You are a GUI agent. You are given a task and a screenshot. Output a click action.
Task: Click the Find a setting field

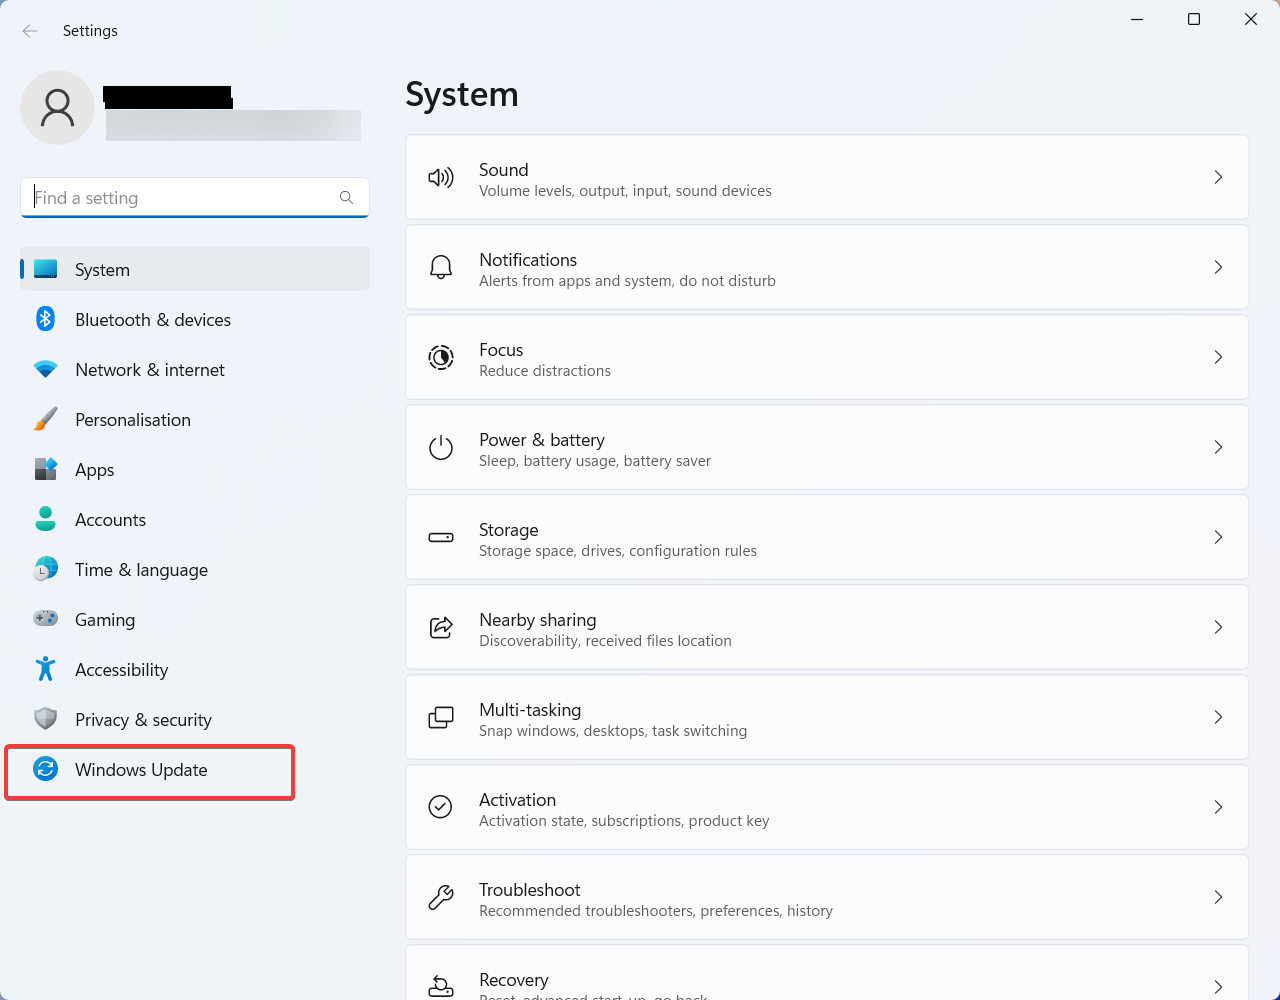tap(195, 198)
